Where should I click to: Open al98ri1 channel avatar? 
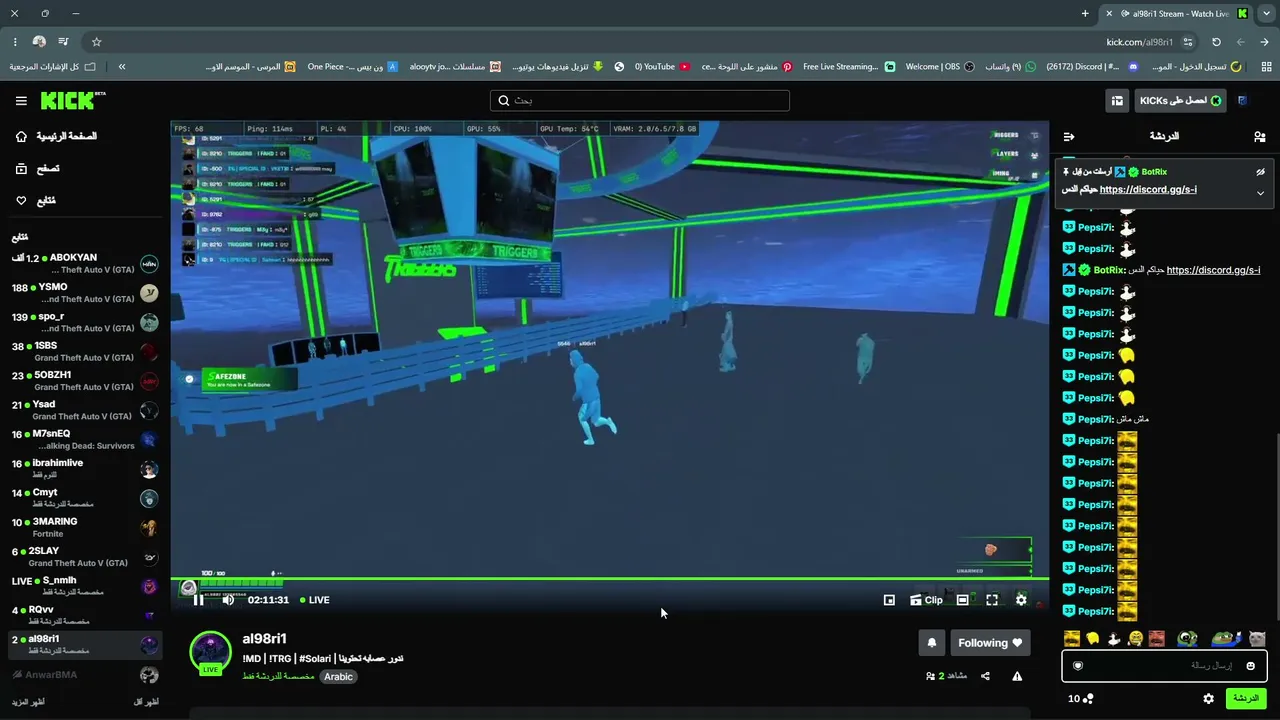pos(211,653)
